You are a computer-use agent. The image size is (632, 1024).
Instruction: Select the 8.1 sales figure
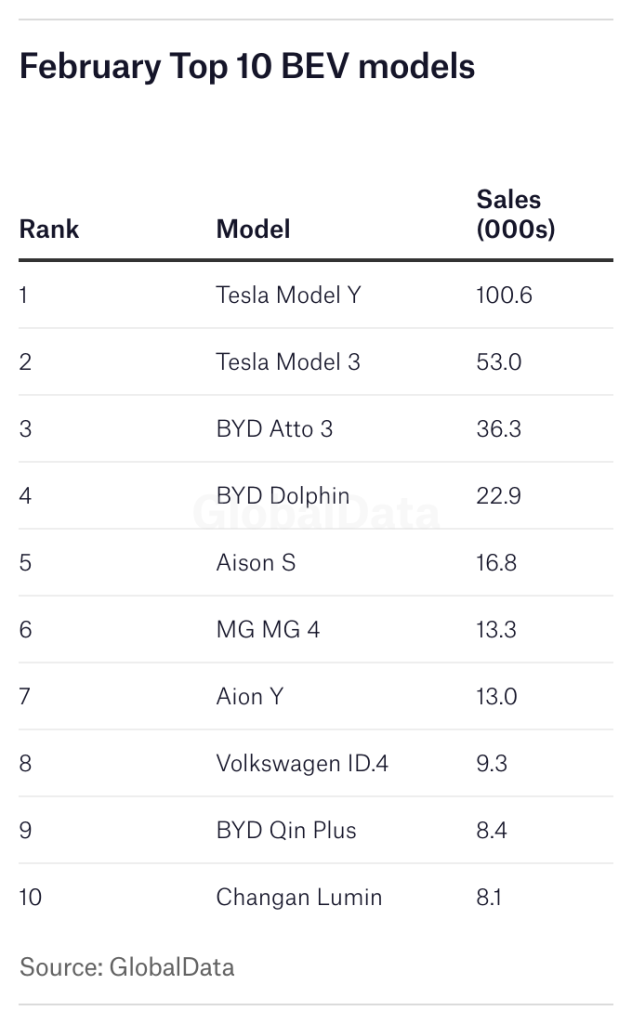coord(489,897)
